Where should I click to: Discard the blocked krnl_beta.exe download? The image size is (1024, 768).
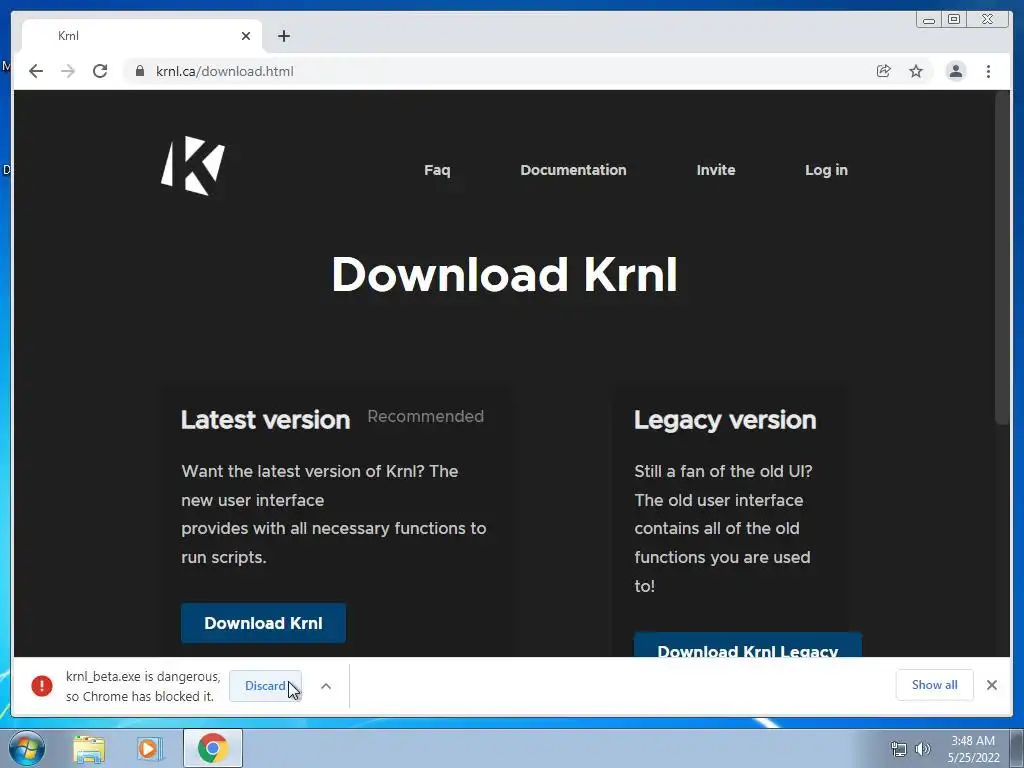coord(265,686)
